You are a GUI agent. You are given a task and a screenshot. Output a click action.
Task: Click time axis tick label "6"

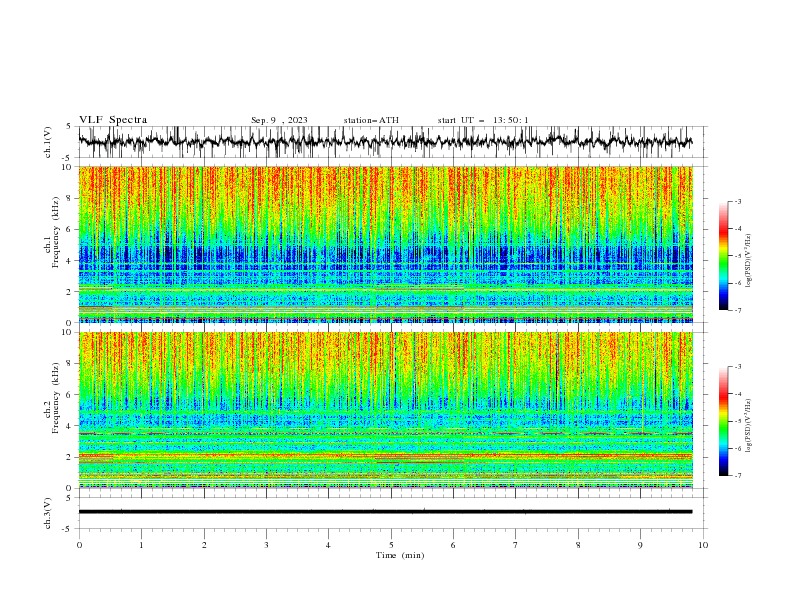453,545
